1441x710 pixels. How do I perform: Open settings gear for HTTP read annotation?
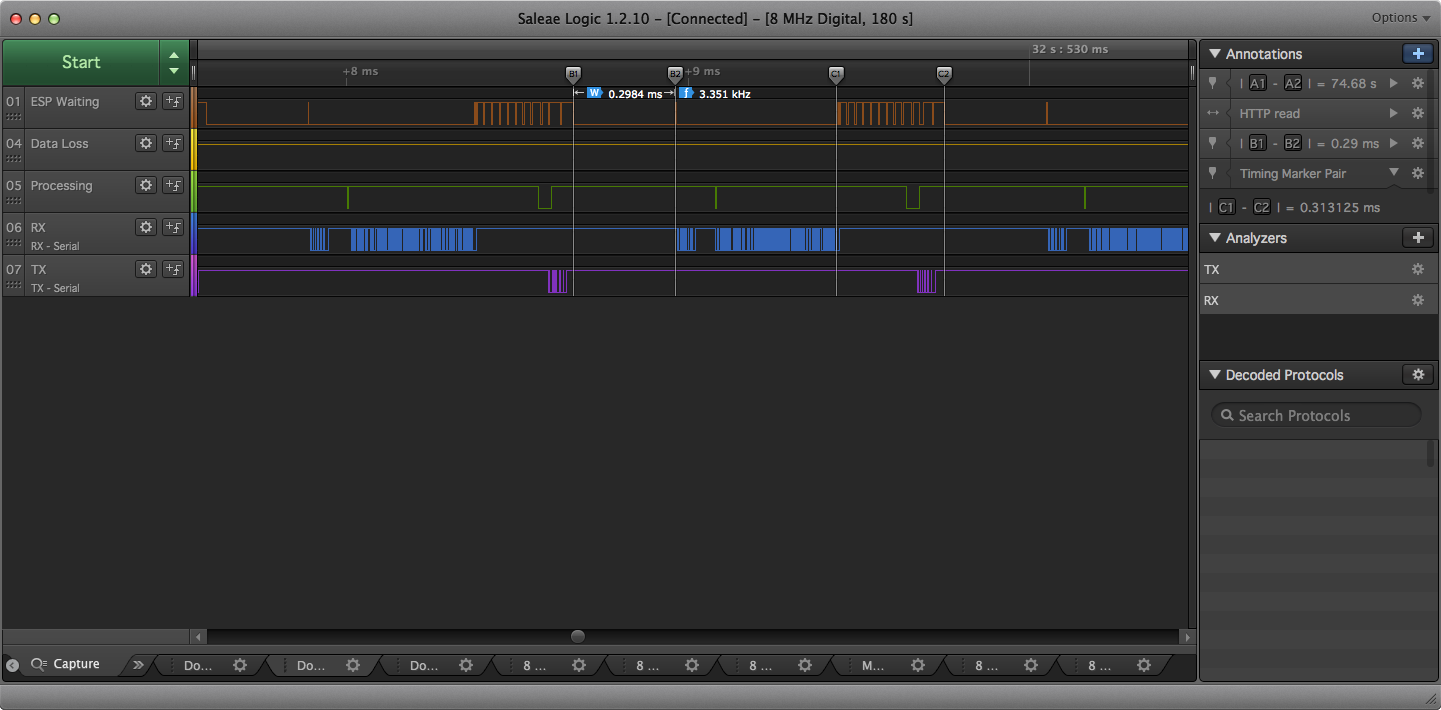pyautogui.click(x=1417, y=114)
